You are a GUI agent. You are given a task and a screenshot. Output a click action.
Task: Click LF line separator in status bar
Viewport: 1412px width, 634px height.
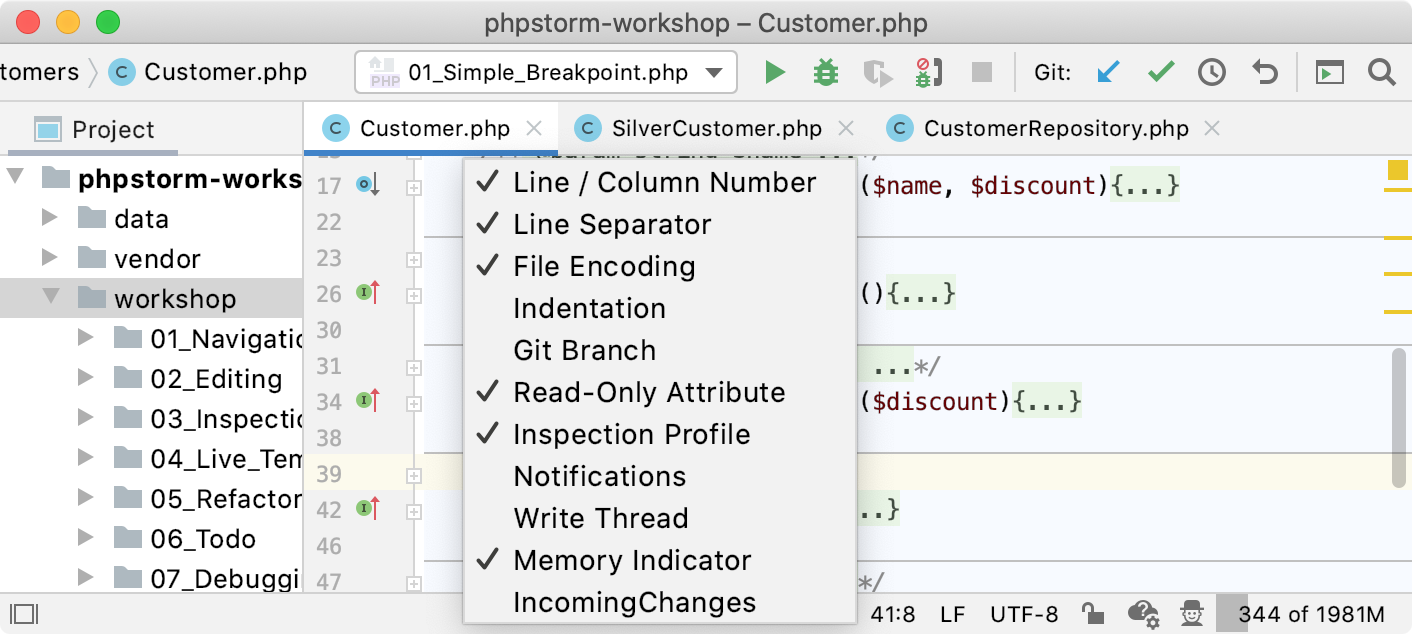(952, 614)
